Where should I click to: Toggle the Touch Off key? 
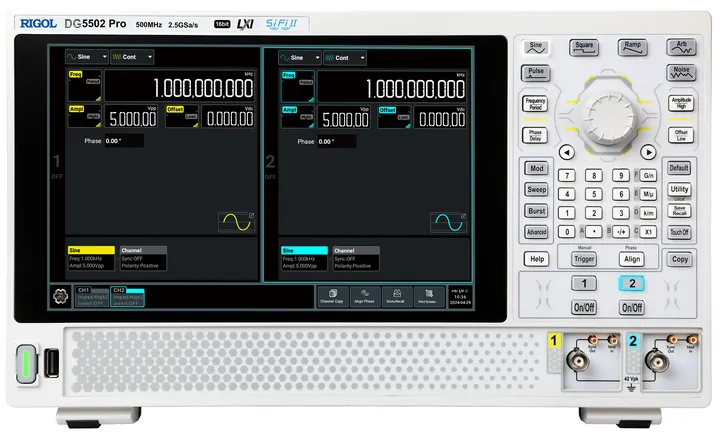tap(679, 232)
